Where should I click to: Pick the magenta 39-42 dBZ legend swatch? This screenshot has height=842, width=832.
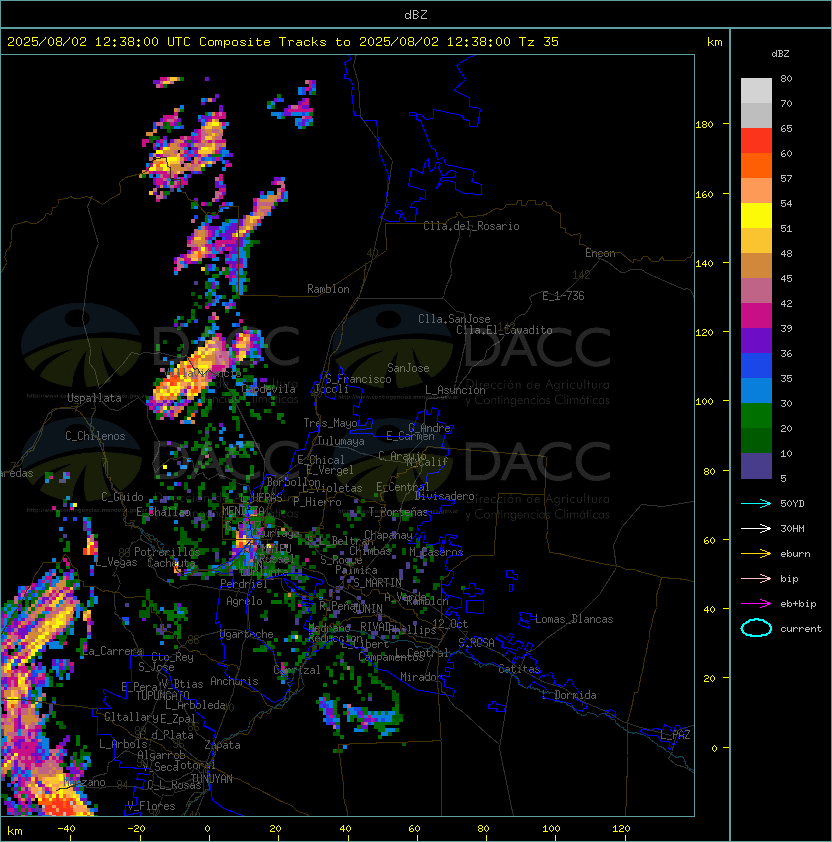click(756, 316)
